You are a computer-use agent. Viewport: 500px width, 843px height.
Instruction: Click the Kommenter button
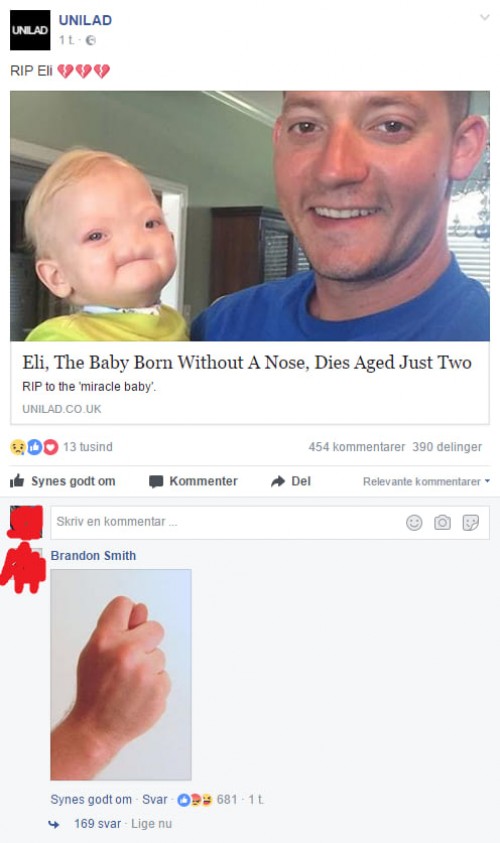[194, 481]
